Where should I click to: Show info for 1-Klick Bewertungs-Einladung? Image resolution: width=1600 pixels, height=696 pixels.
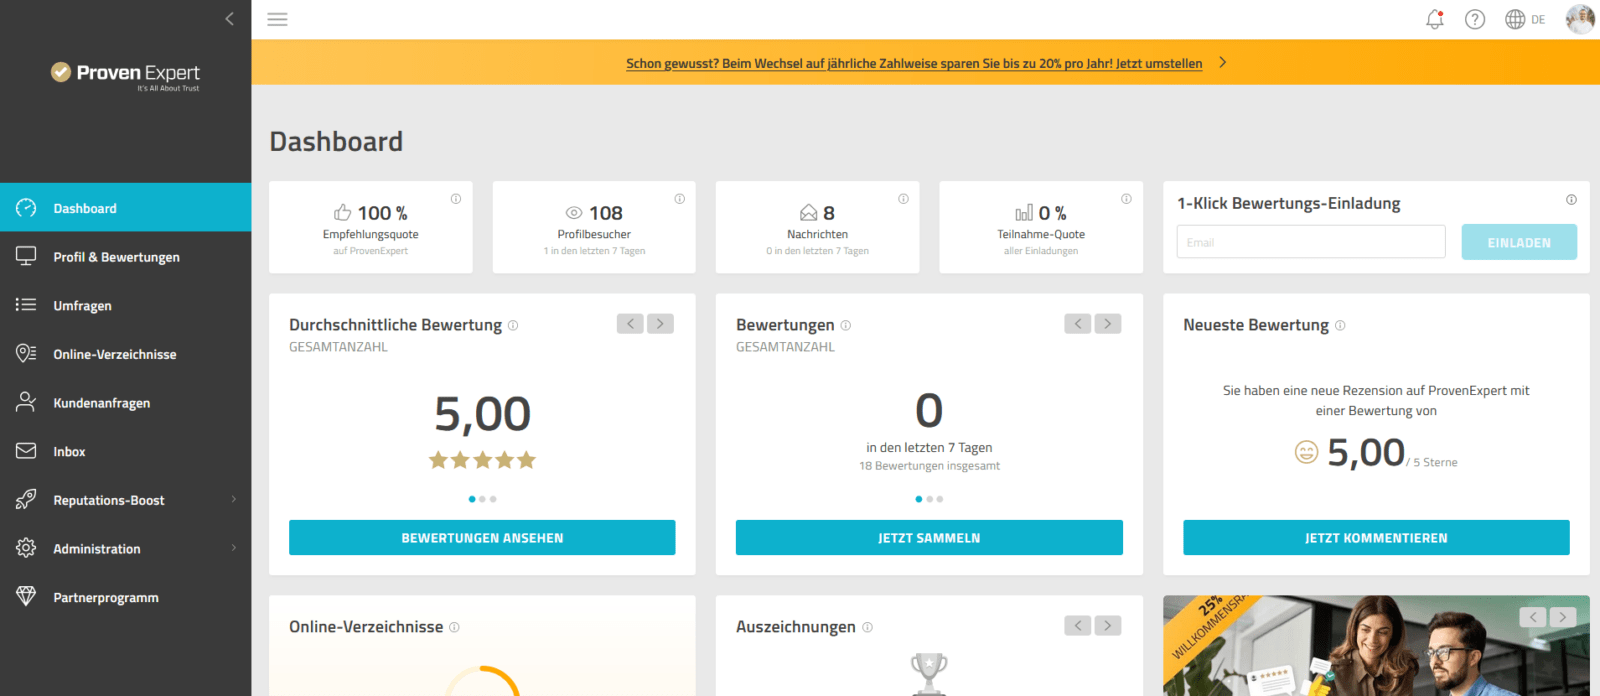[1571, 200]
